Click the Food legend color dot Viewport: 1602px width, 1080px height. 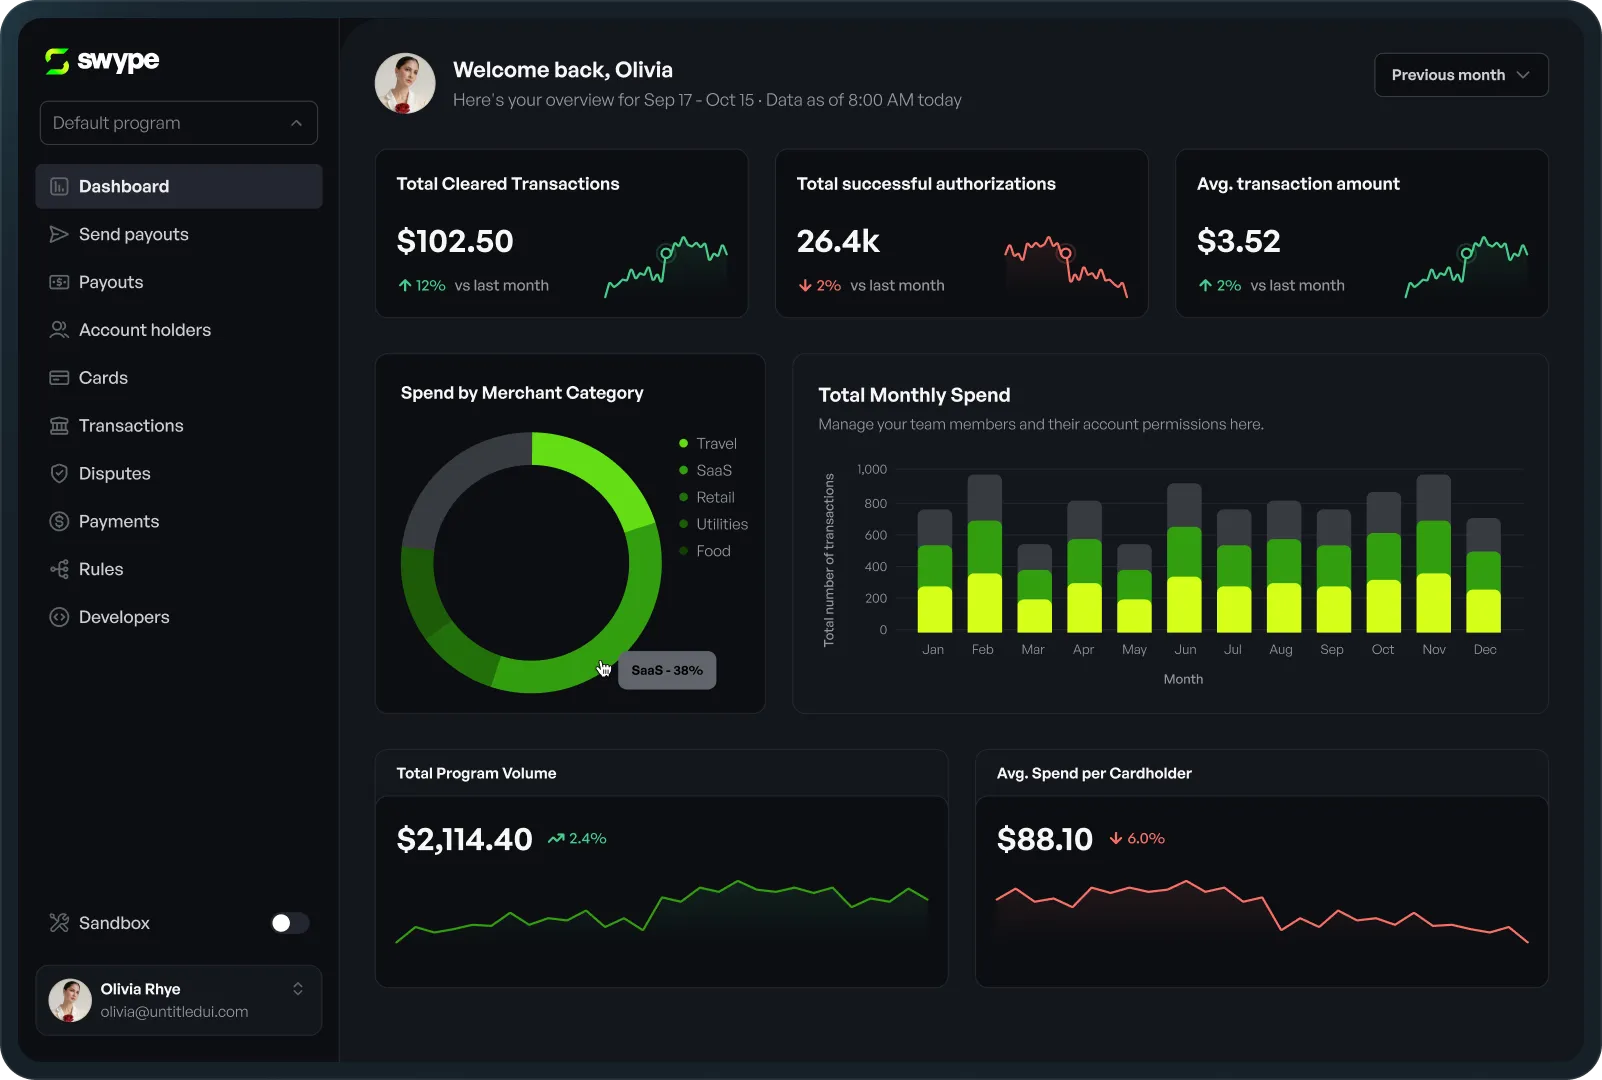[x=684, y=551]
